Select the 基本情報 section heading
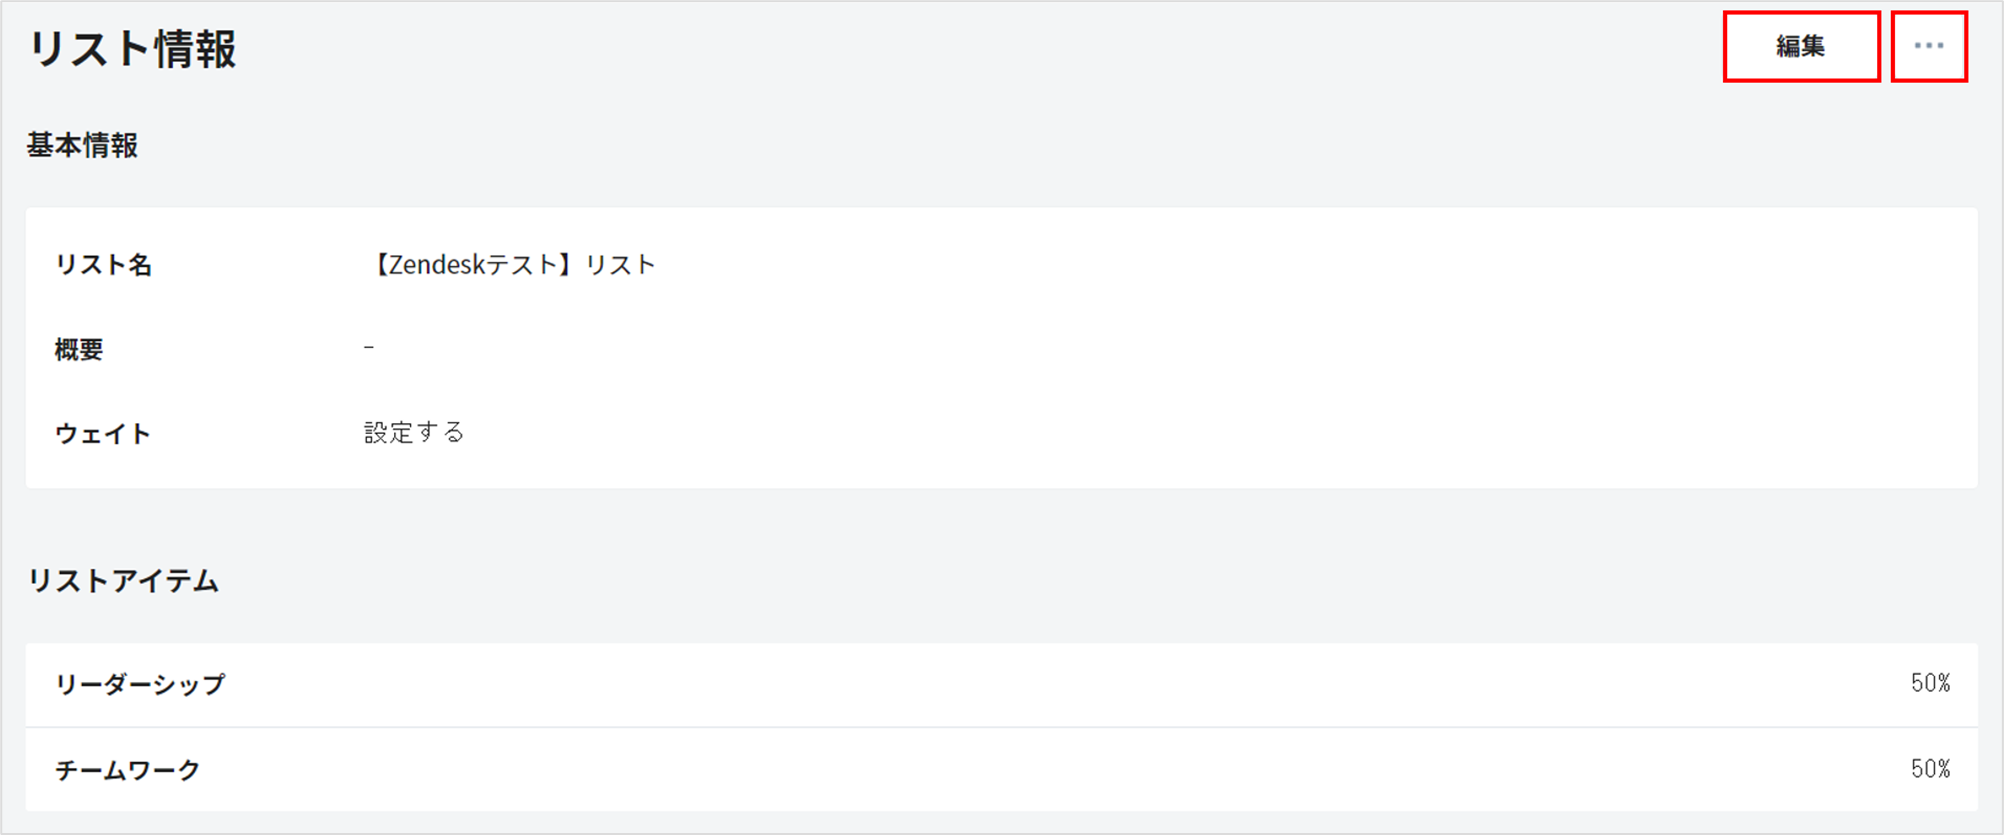The image size is (2004, 835). point(82,146)
